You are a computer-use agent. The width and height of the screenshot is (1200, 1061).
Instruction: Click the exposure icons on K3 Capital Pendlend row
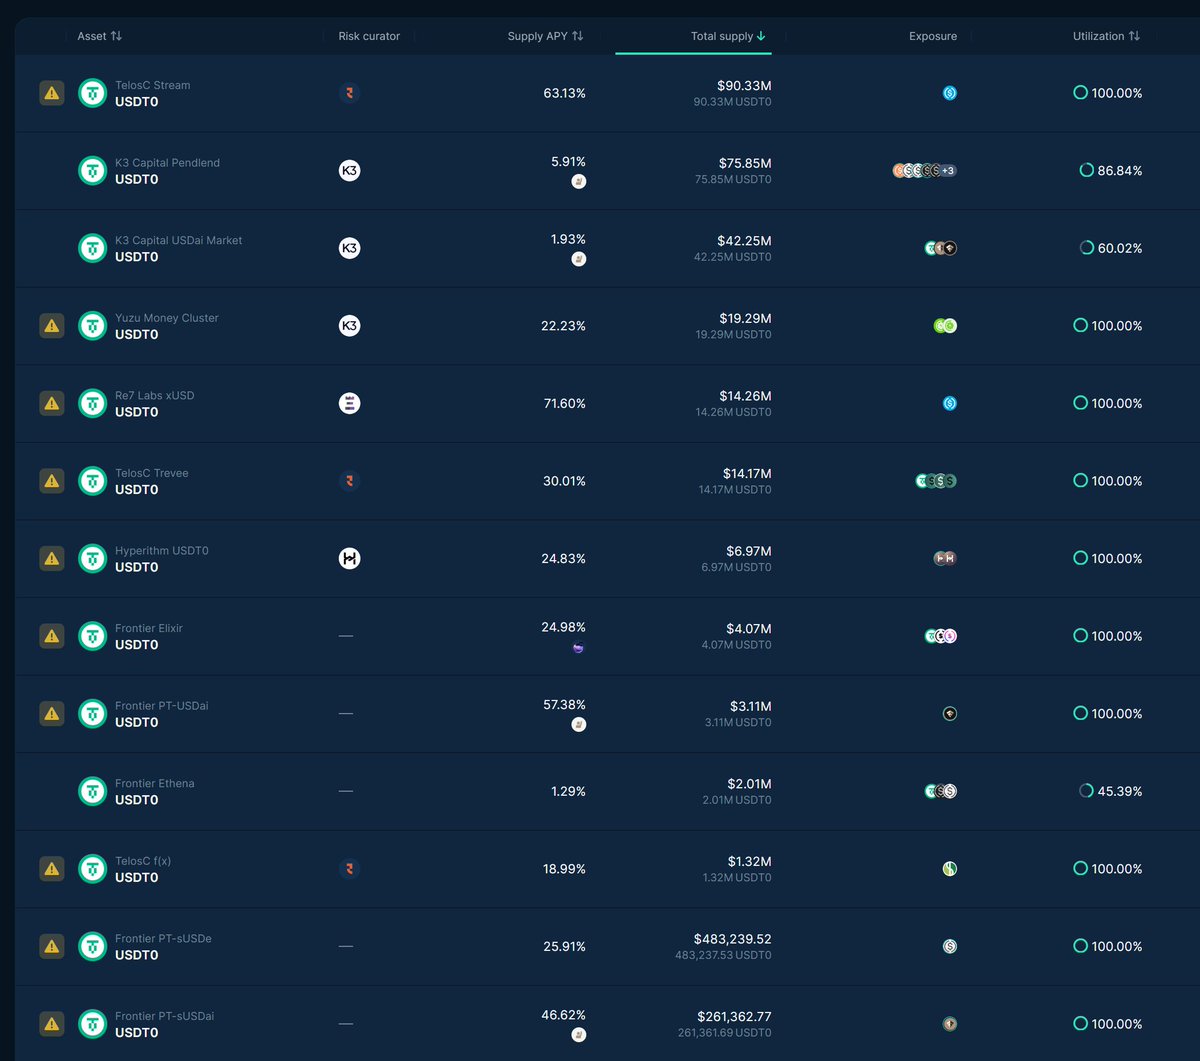coord(925,171)
